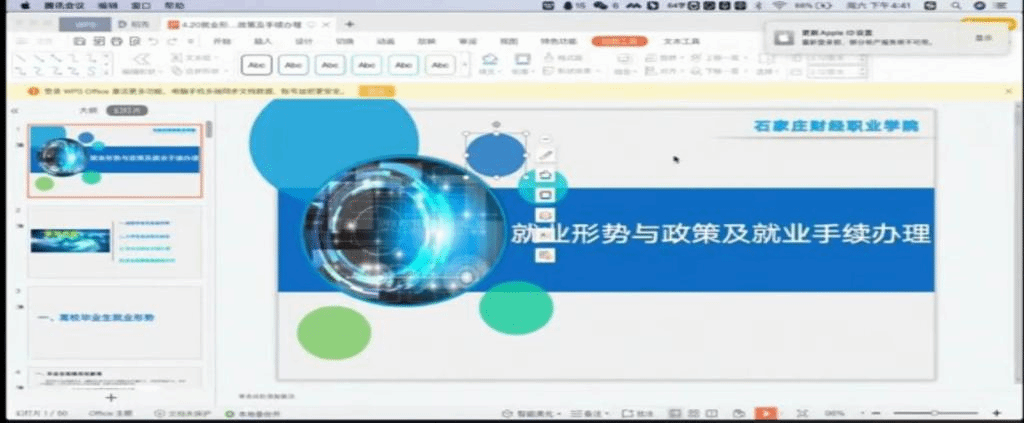Expand the shape style gallery dropdown
1024x423 pixels.
464,65
